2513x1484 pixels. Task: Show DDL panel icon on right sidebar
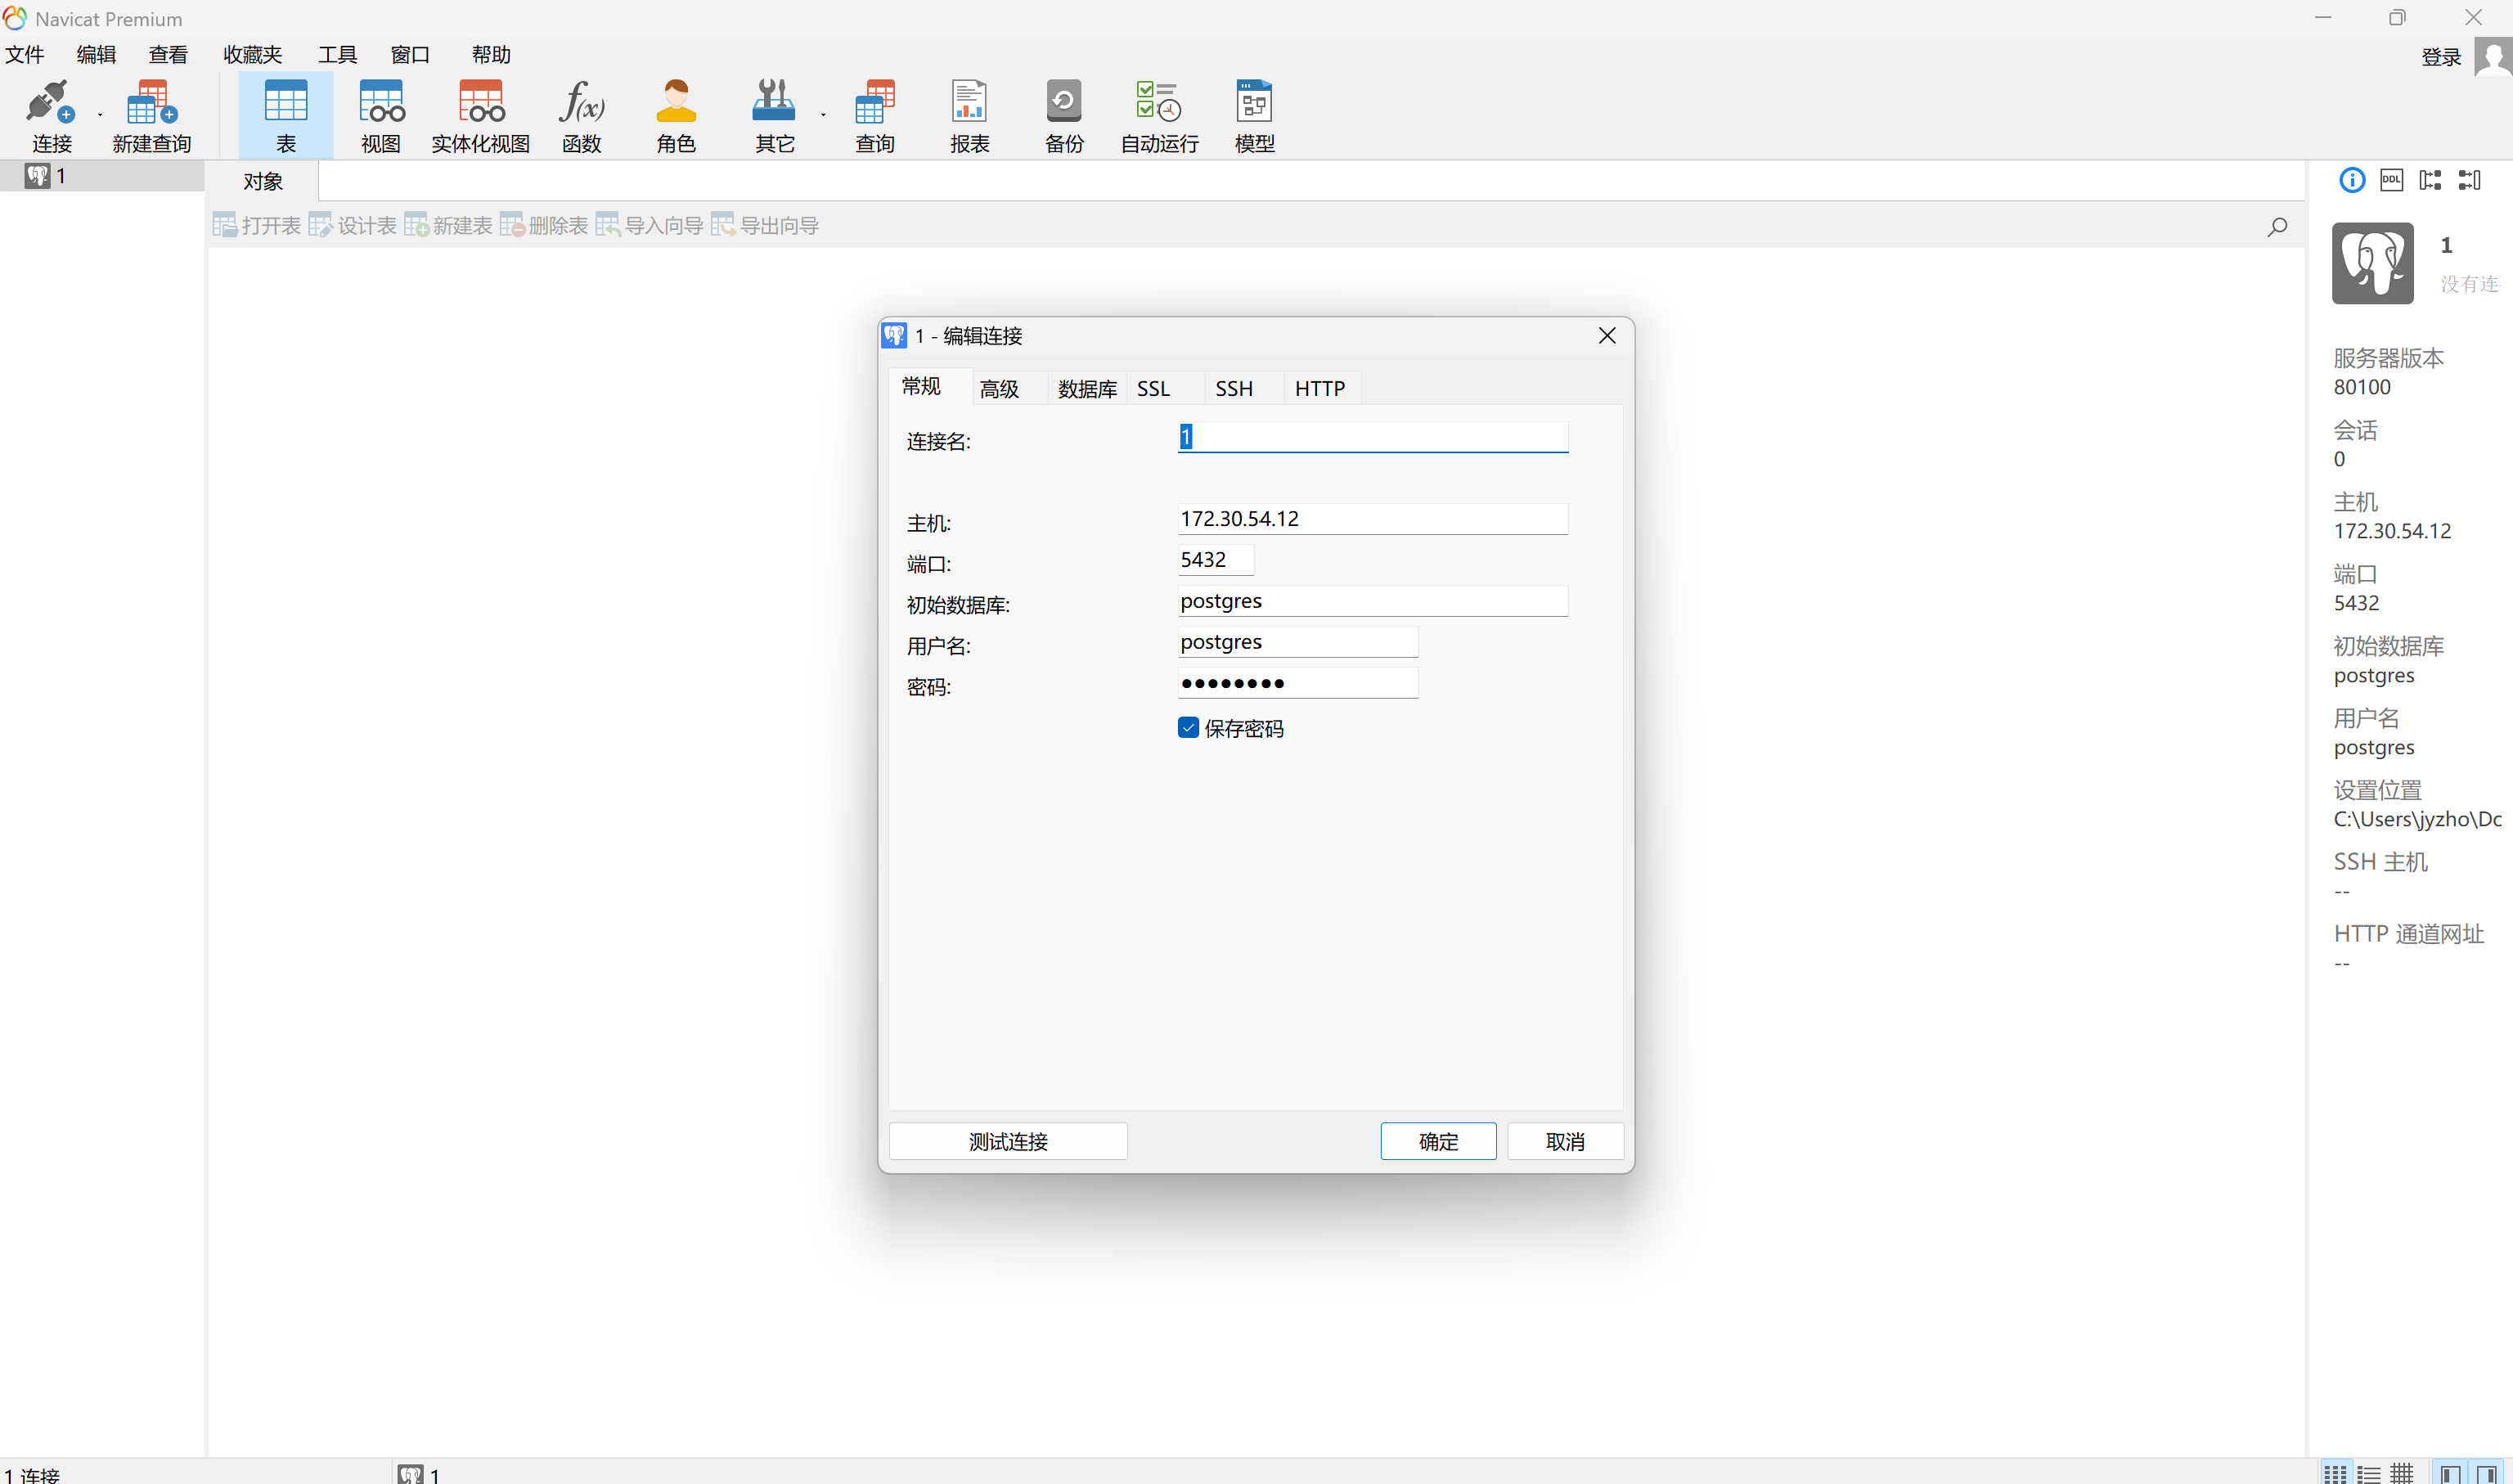click(x=2391, y=180)
